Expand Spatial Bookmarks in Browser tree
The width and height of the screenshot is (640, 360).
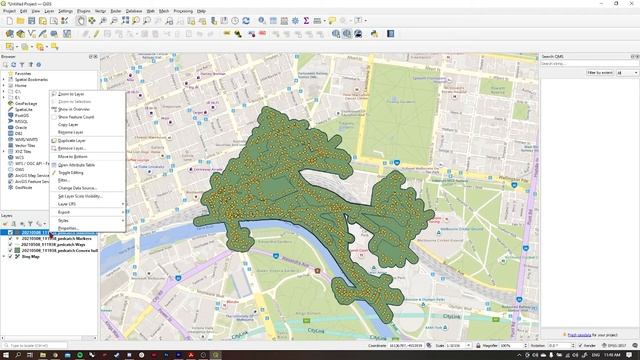tap(4, 80)
